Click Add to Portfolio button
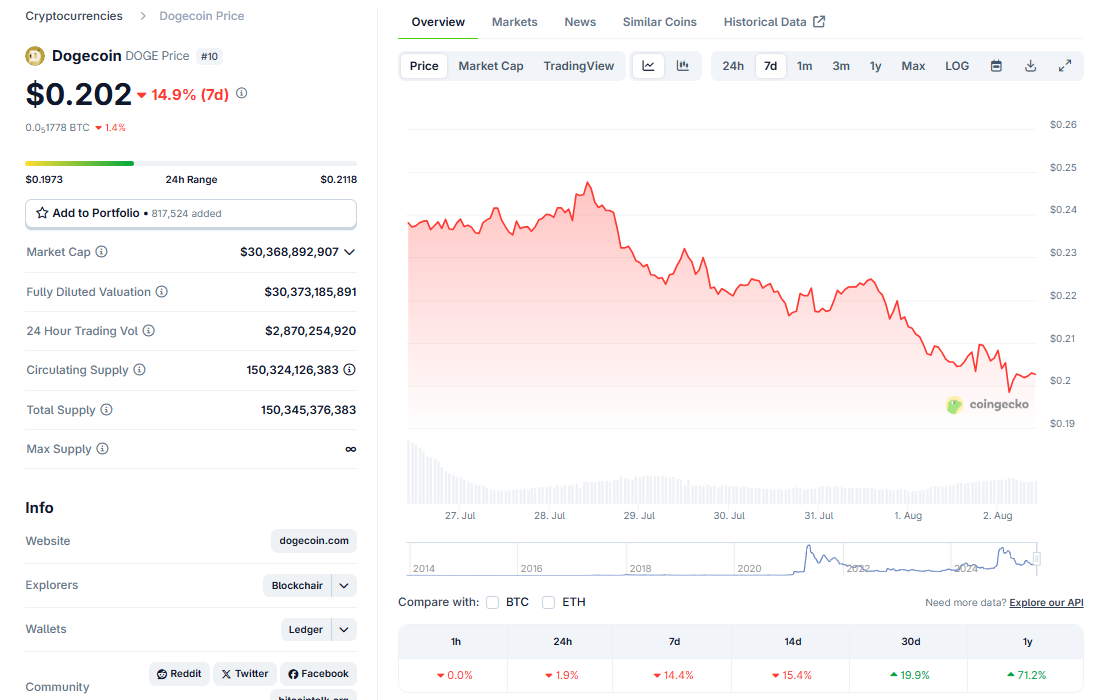Screen dimensions: 1107x700 pyautogui.click(x=191, y=214)
